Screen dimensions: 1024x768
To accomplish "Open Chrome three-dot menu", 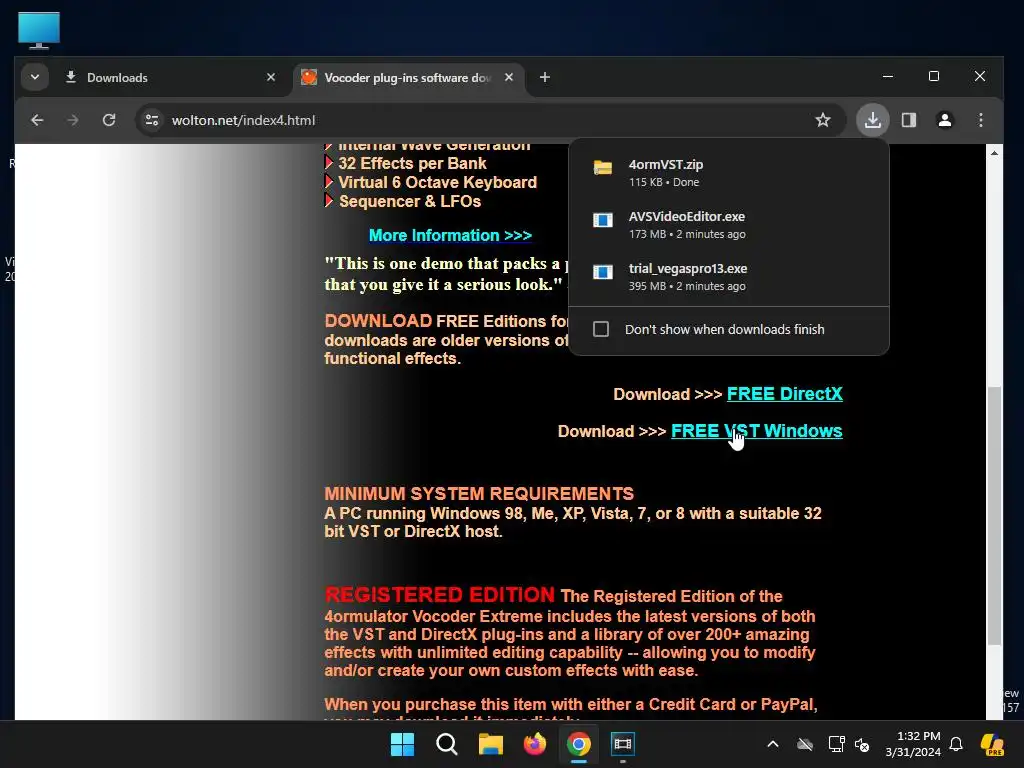I will pyautogui.click(x=981, y=120).
